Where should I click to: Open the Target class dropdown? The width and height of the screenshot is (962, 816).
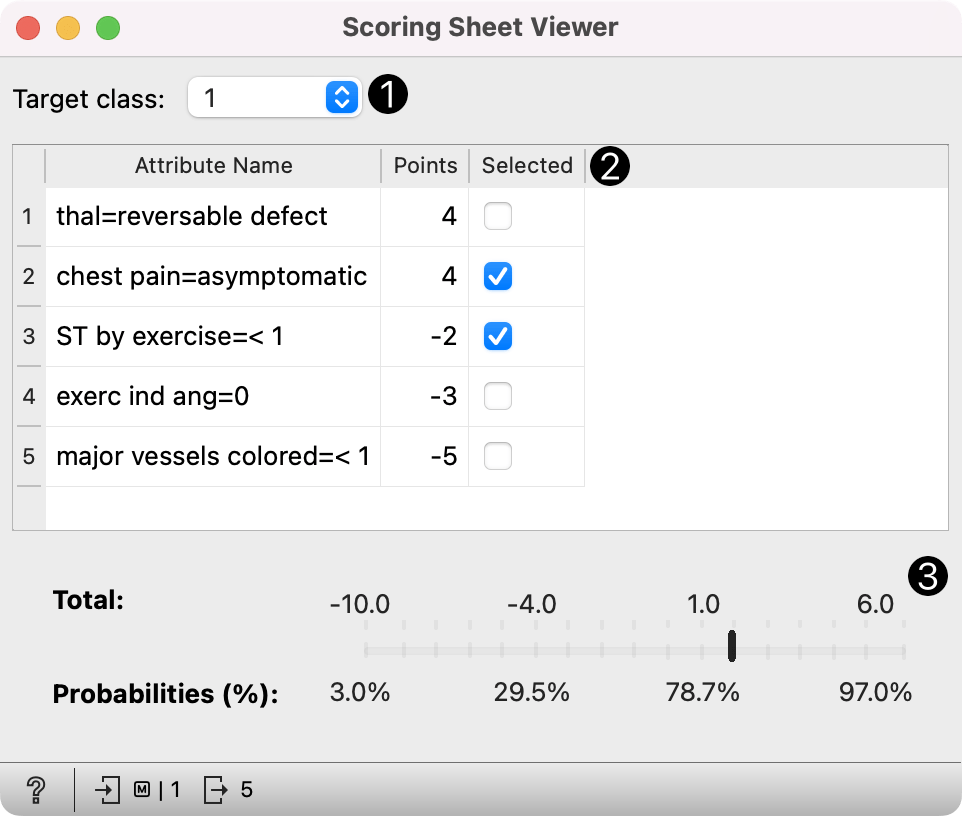click(274, 98)
